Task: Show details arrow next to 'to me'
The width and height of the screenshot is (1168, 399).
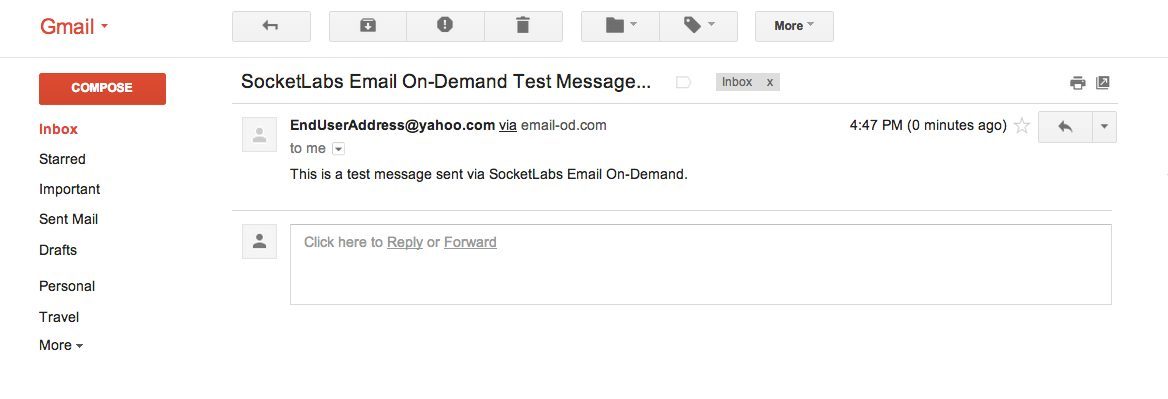Action: click(x=338, y=149)
